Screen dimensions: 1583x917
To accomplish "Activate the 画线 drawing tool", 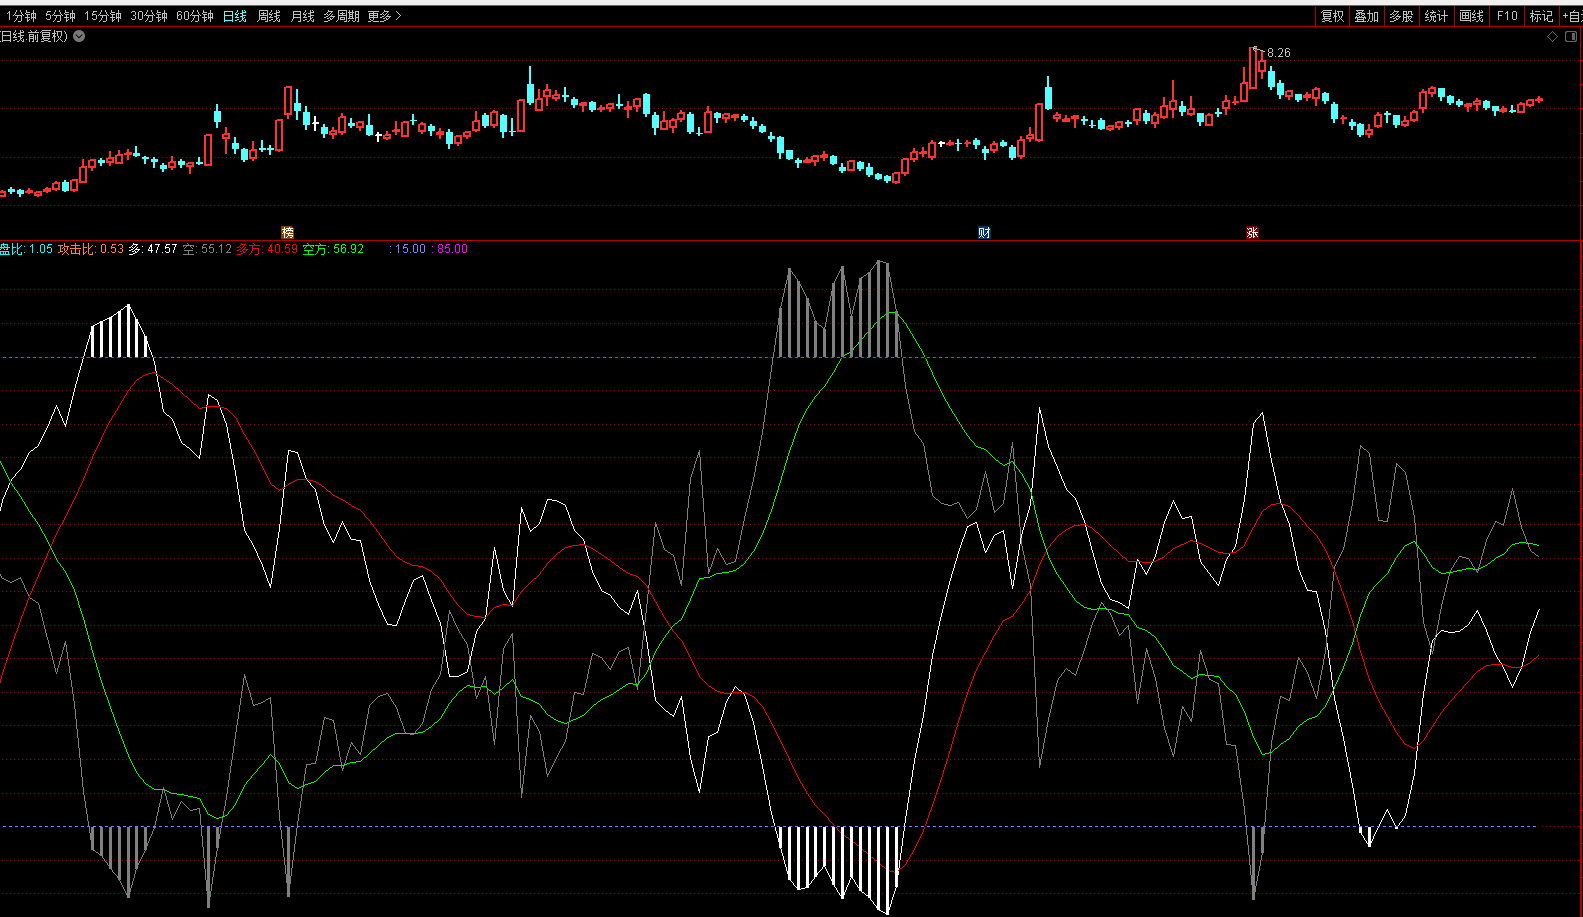I will 1471,16.
